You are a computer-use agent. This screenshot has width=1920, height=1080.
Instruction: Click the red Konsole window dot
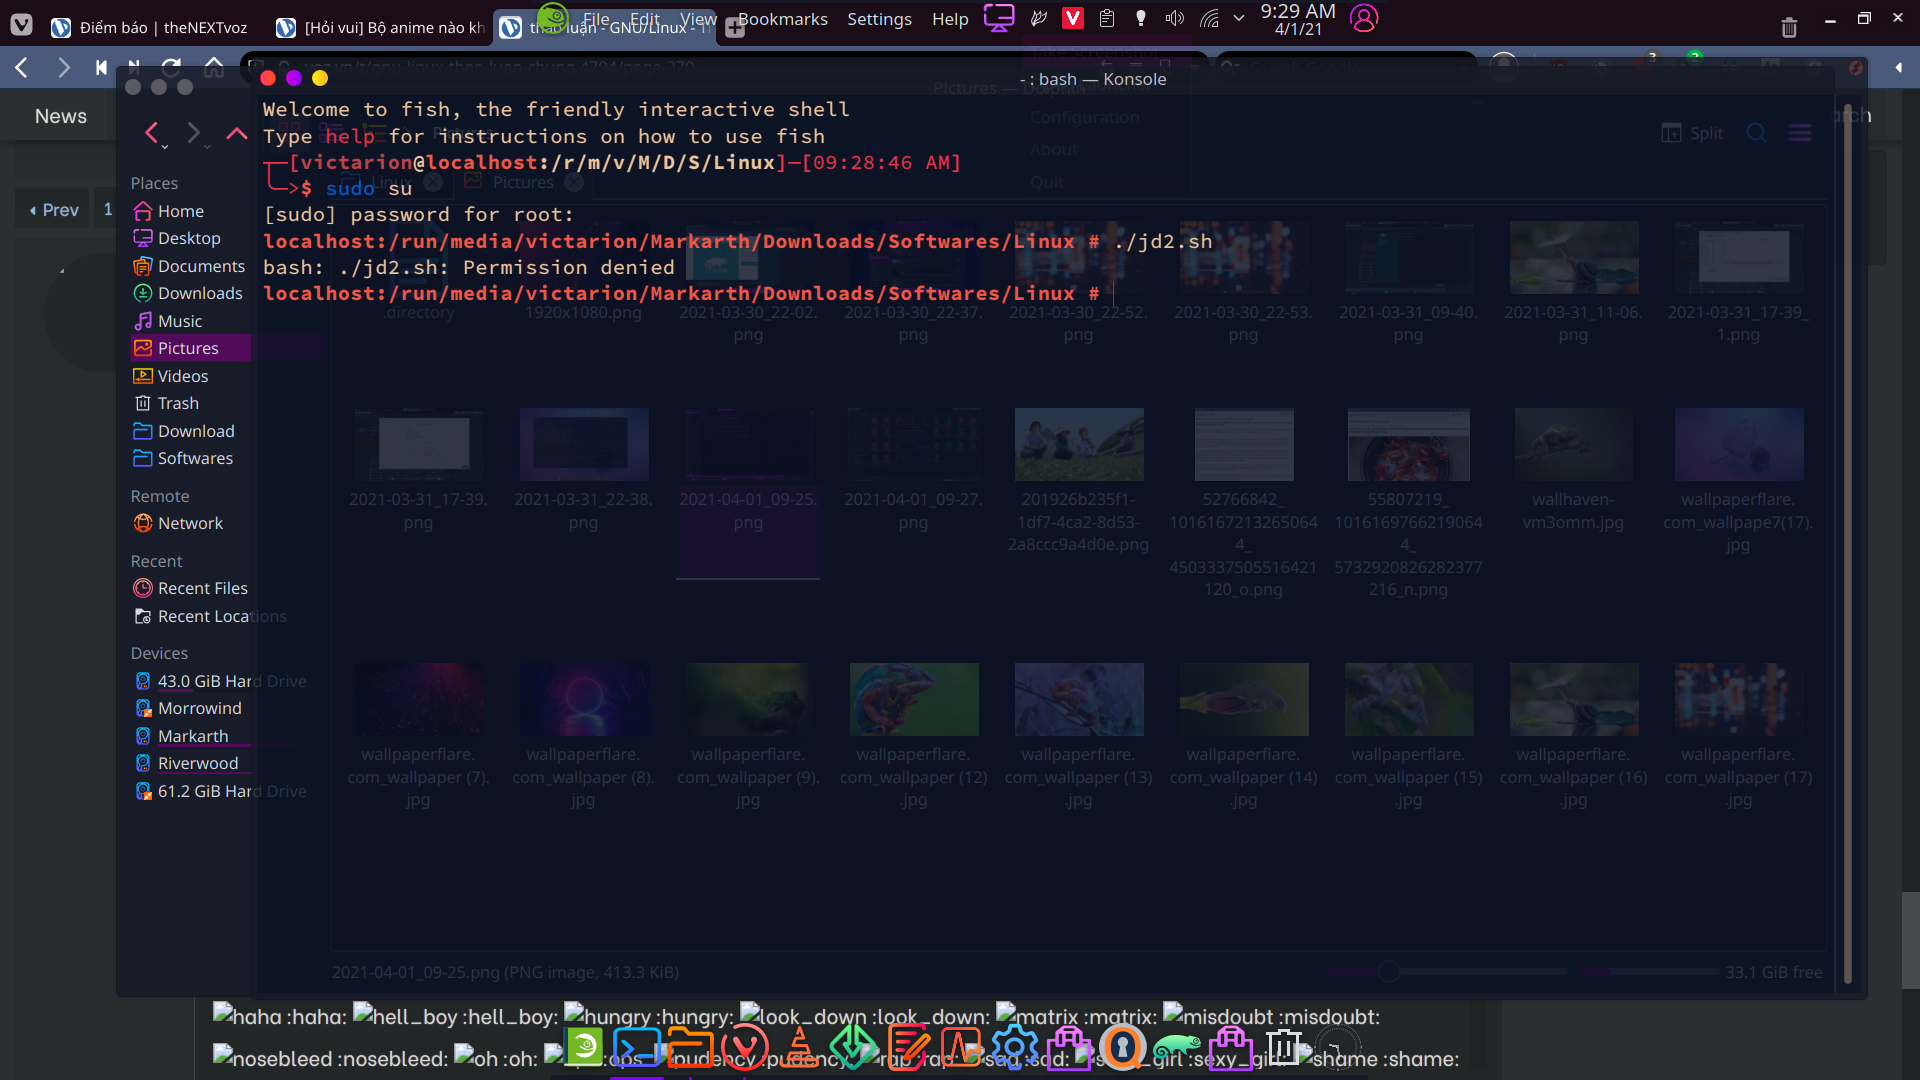click(x=268, y=78)
